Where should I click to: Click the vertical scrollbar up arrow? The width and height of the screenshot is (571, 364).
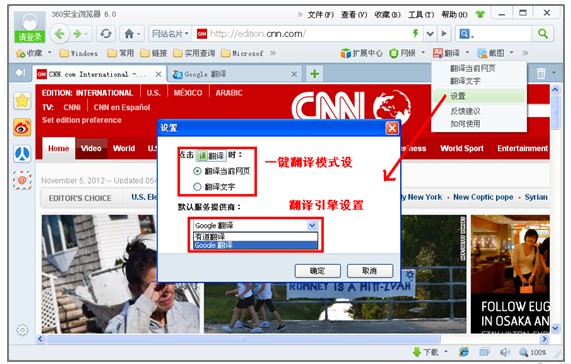[x=555, y=89]
